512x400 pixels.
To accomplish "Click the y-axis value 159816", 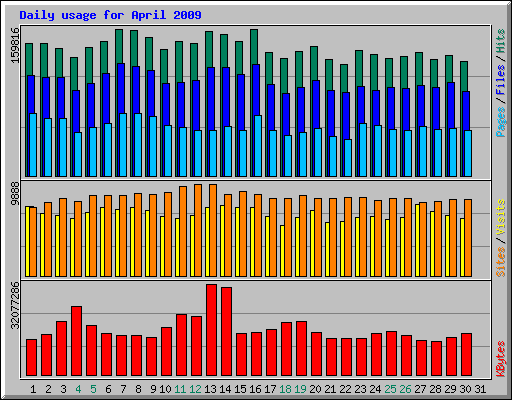I will pyautogui.click(x=15, y=45).
